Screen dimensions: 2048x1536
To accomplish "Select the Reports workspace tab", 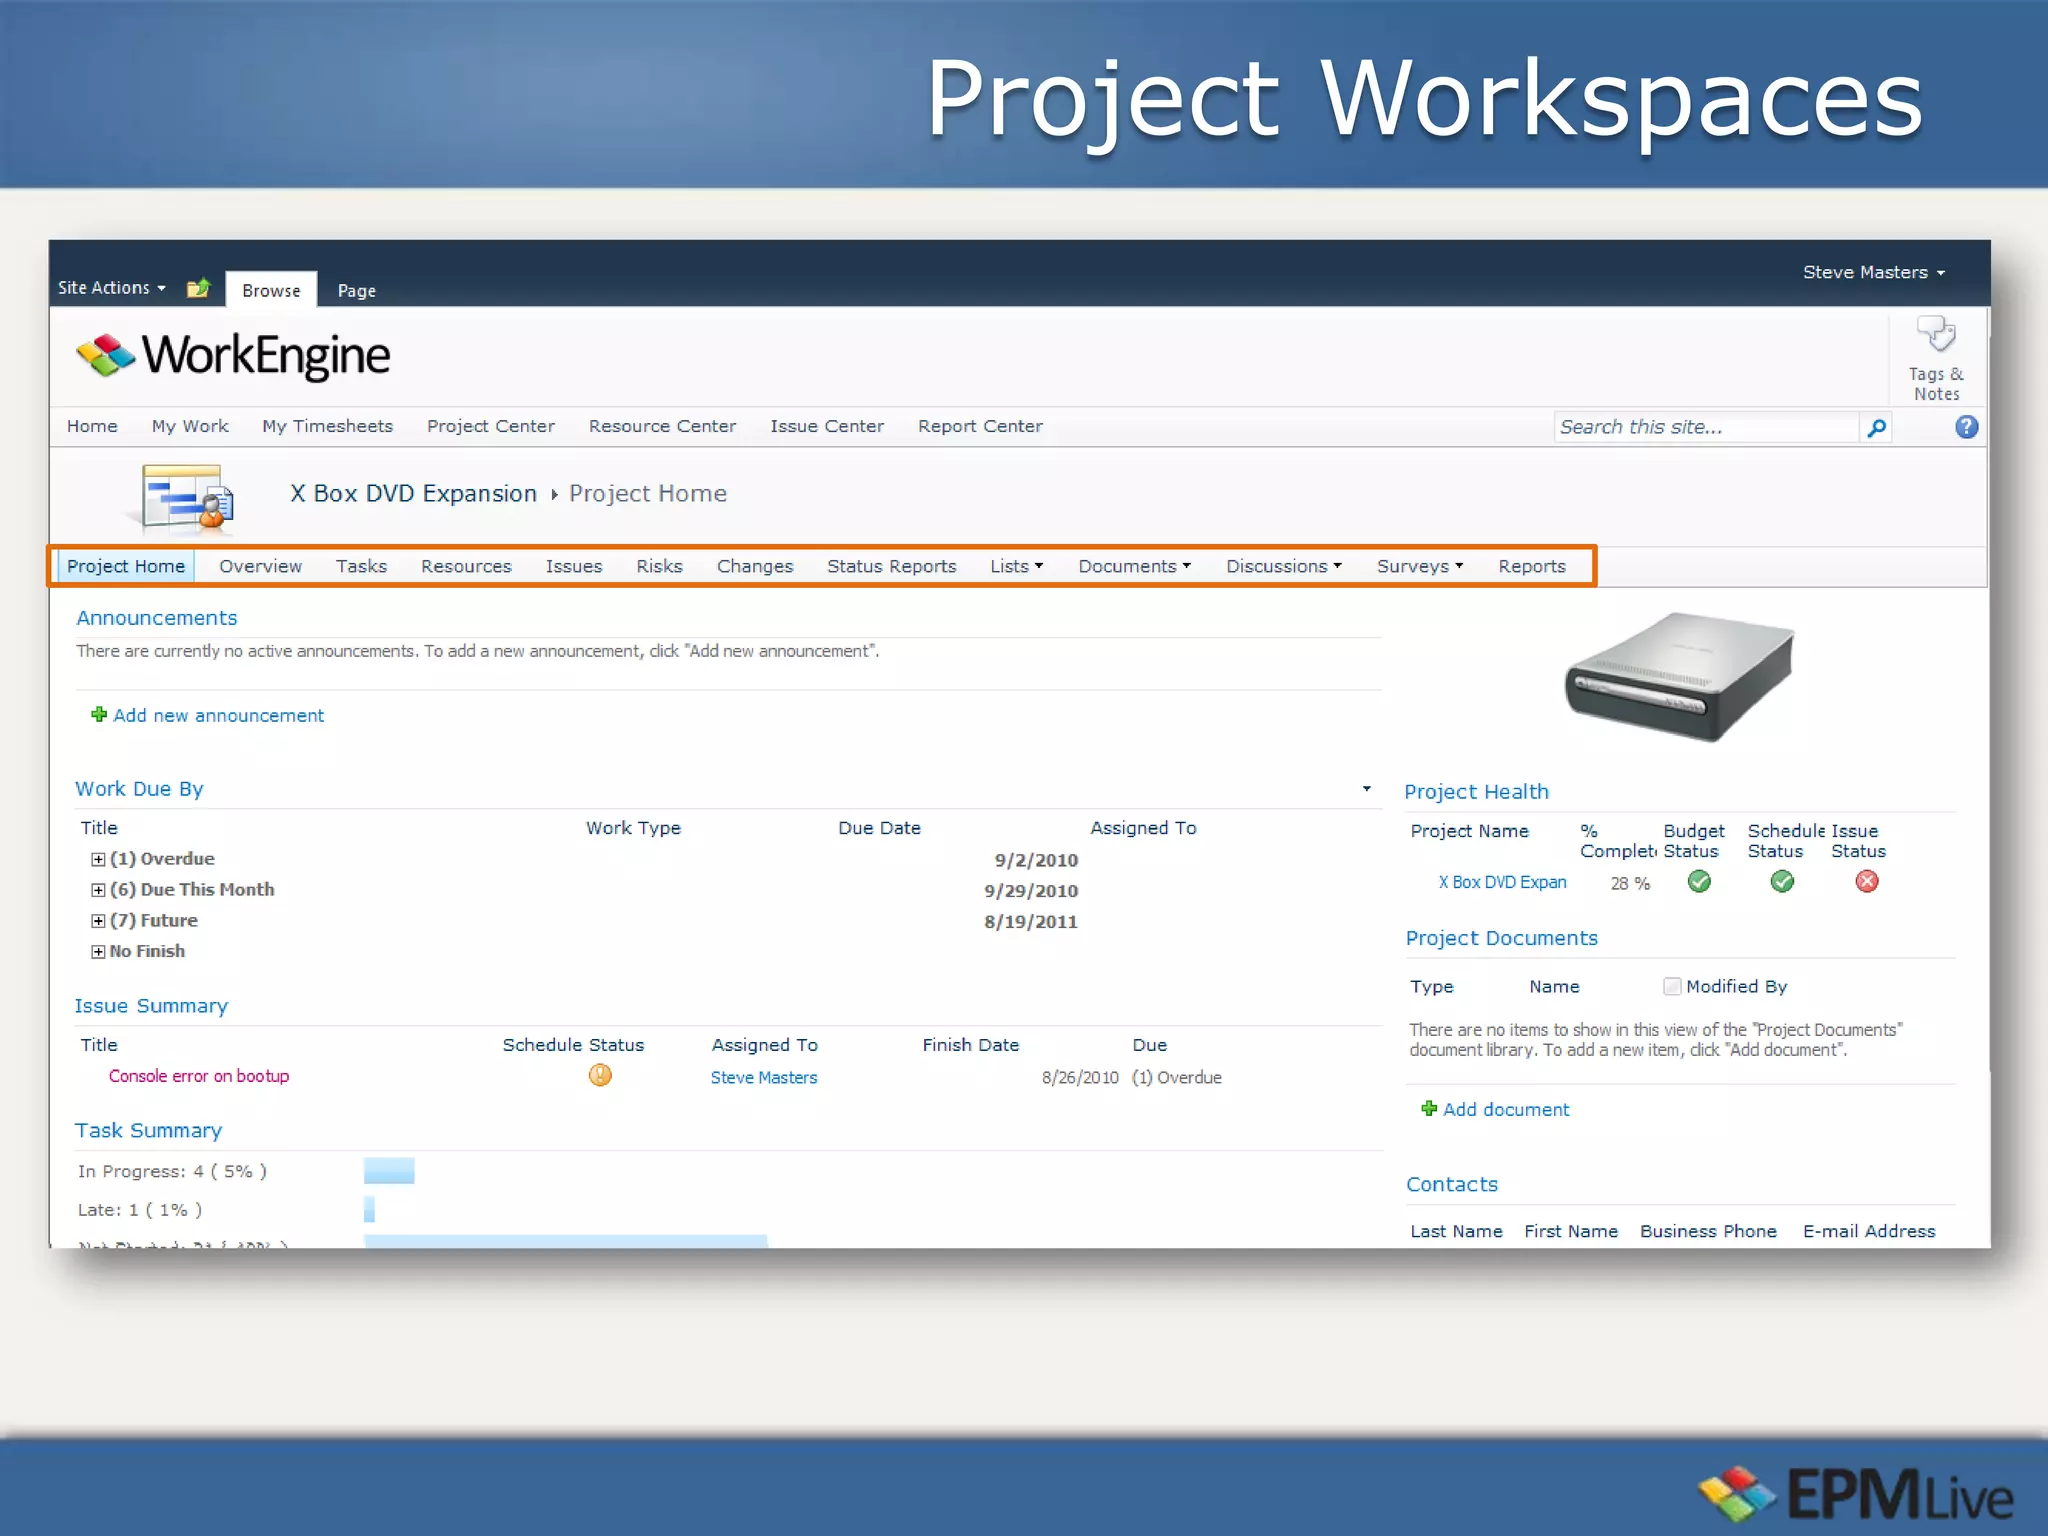I will 1531,566.
